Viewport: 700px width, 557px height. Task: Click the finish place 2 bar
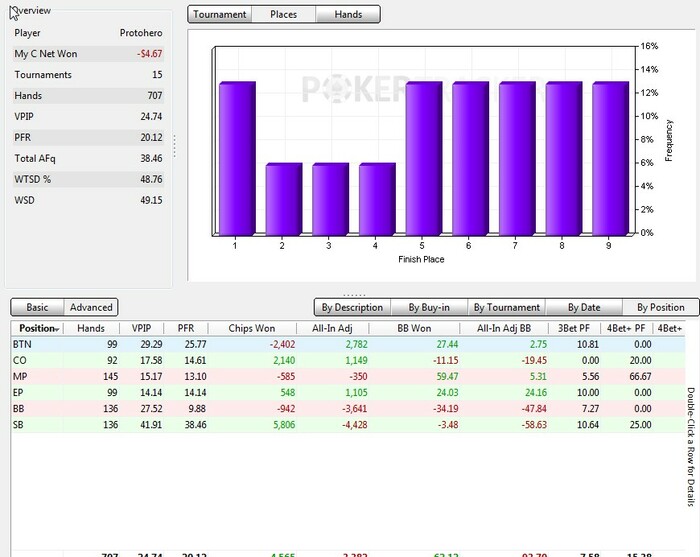coord(284,199)
